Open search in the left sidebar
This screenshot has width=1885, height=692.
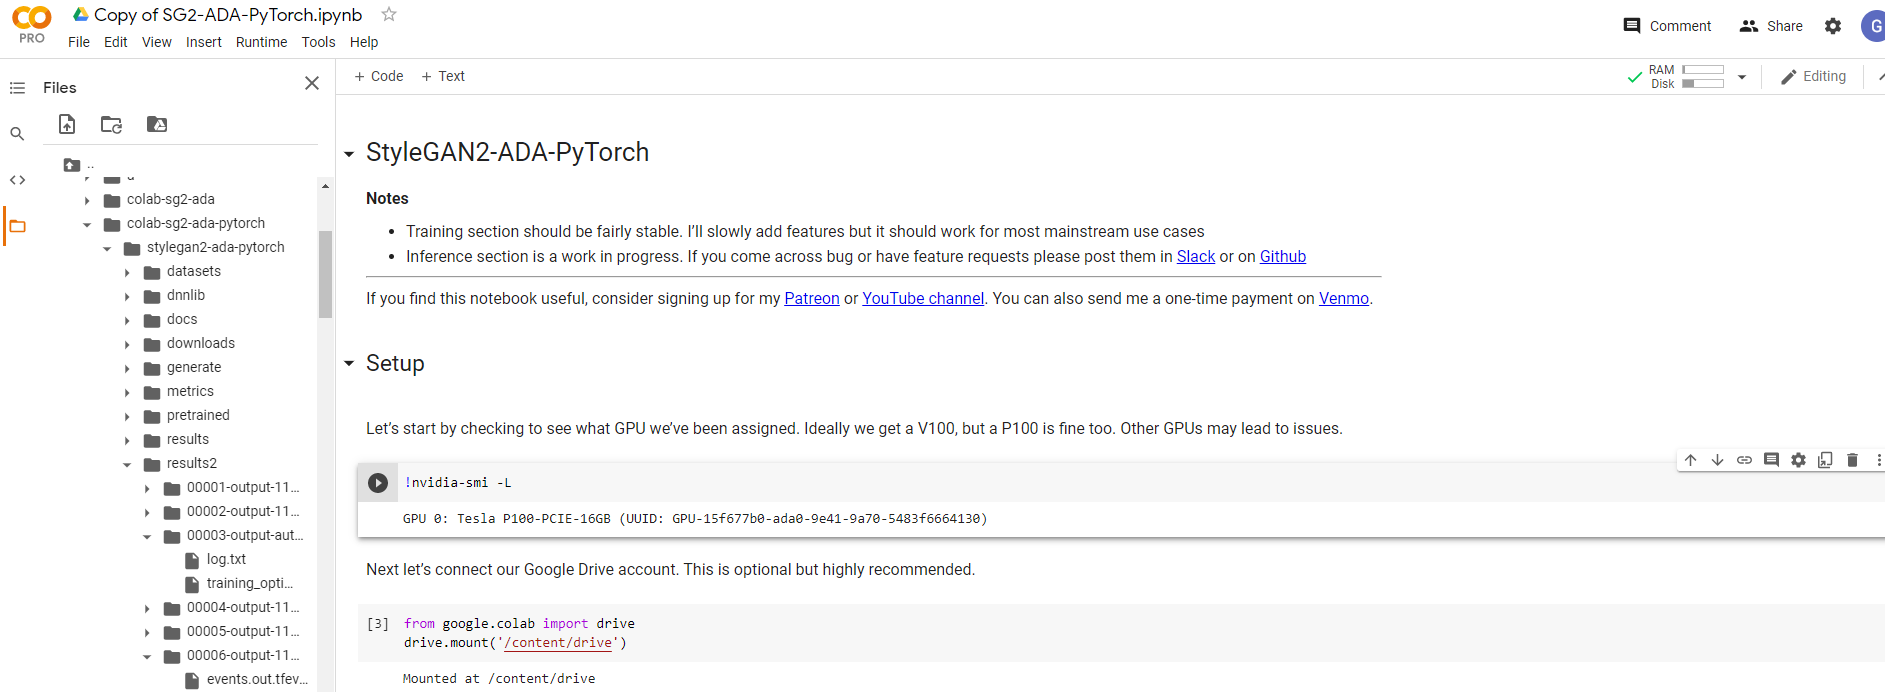(x=17, y=133)
